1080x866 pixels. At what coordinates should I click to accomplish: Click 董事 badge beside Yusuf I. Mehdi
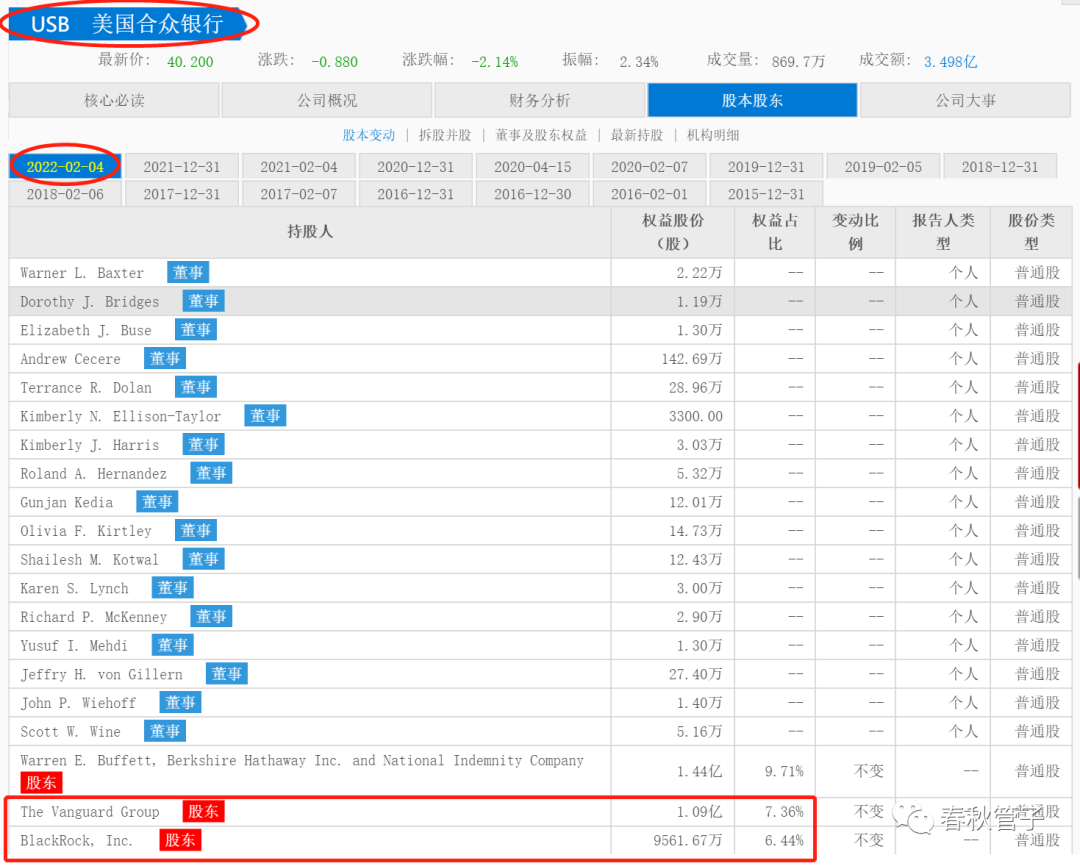point(172,646)
